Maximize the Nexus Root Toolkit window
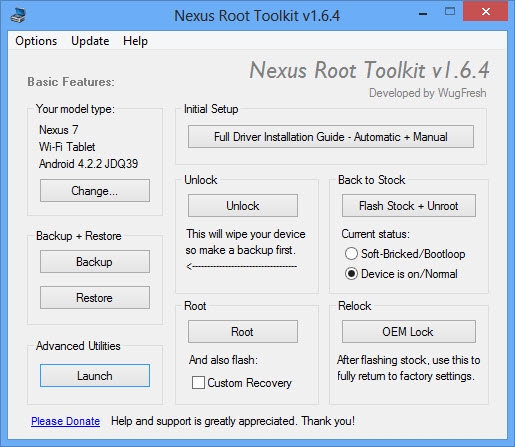Image resolution: width=515 pixels, height=447 pixels. pyautogui.click(x=450, y=12)
